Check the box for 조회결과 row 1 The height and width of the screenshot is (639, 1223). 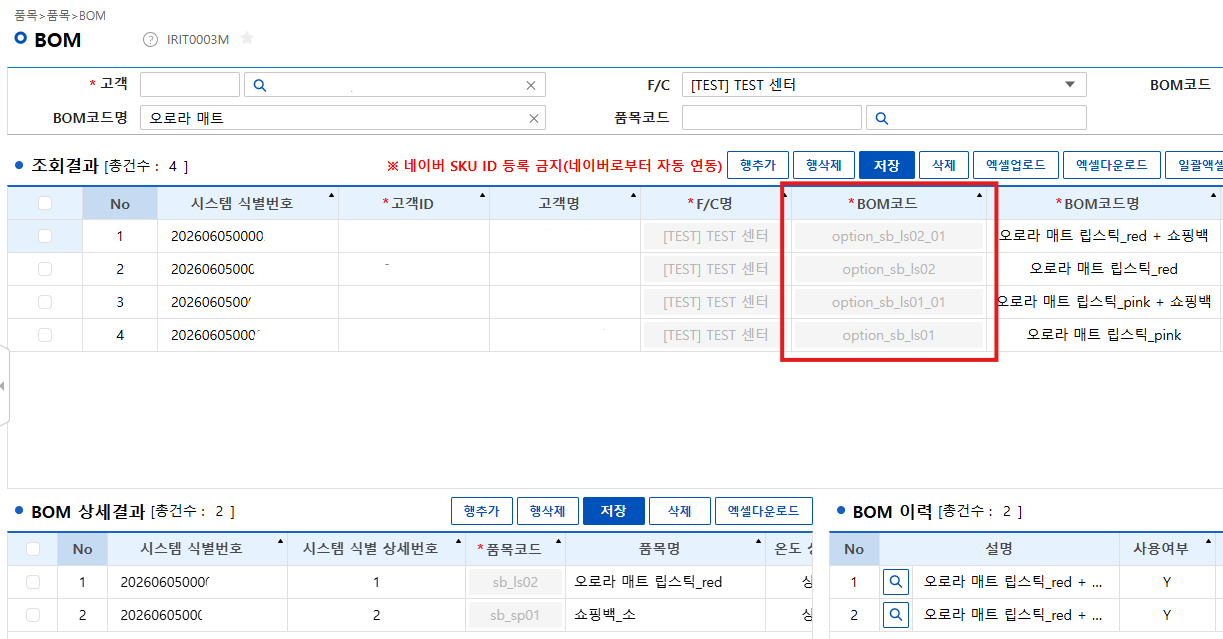(x=45, y=236)
